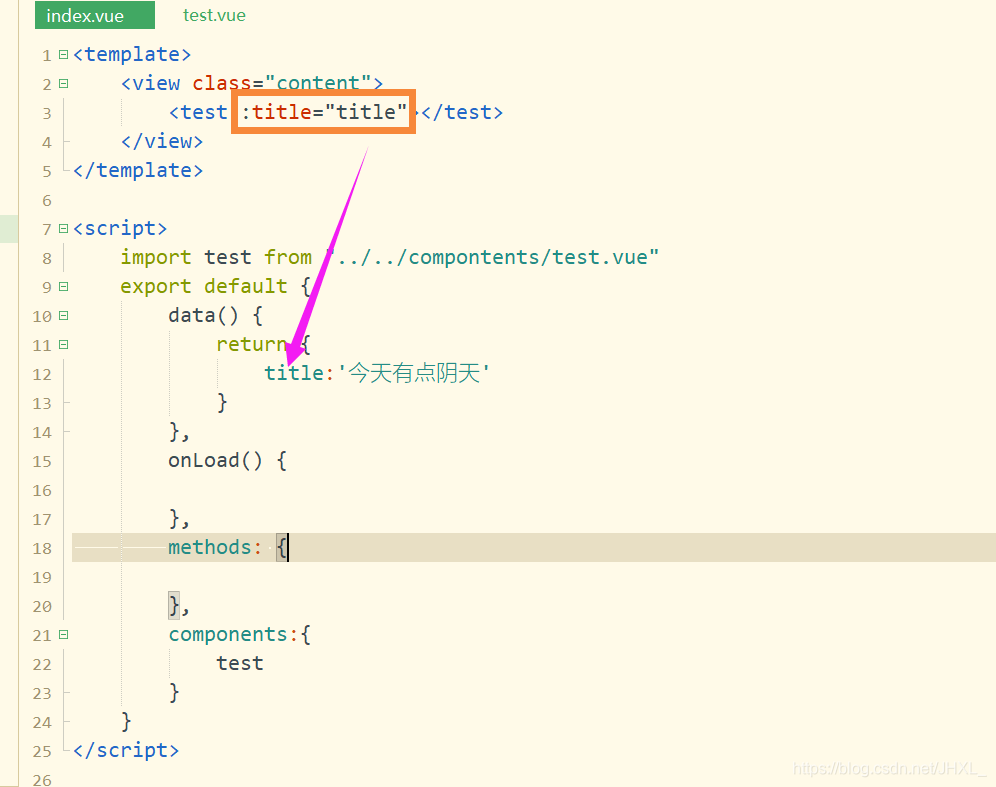Click the closing </test> tag

(x=462, y=112)
